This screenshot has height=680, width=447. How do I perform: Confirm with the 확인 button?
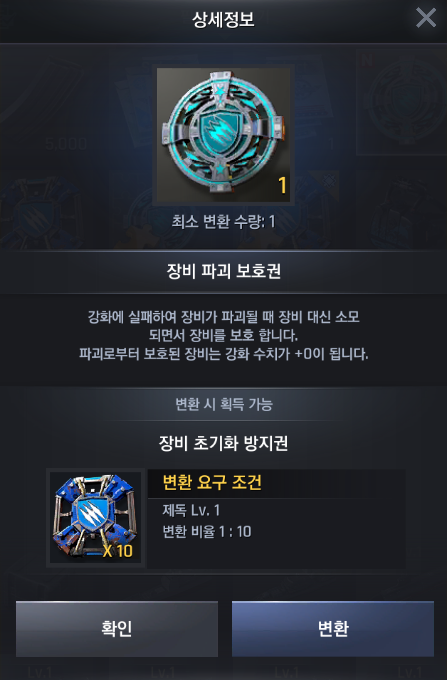point(117,628)
